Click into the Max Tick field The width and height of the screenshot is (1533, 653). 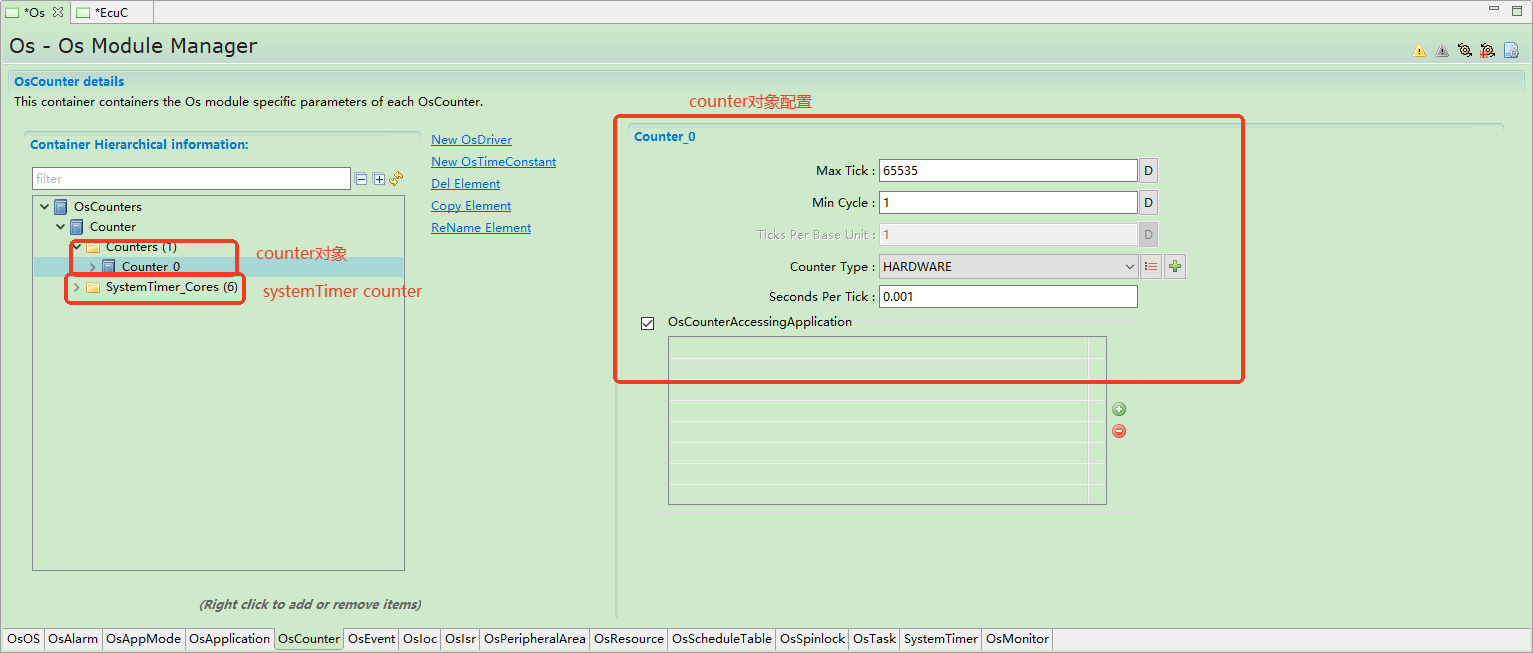pos(1007,171)
